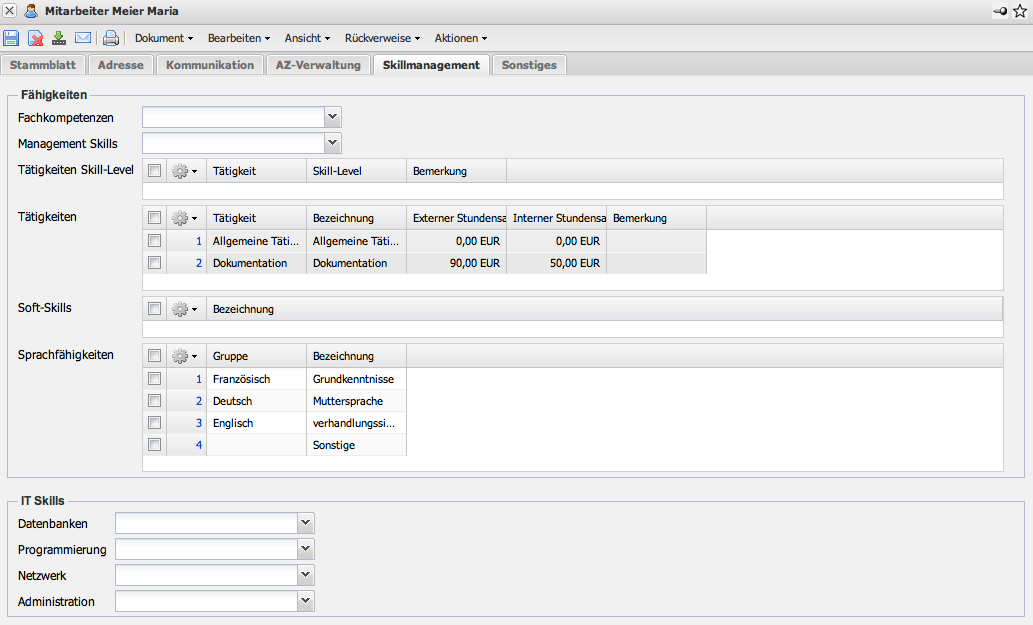
Task: Click row number 2 link for Deutsch
Action: point(199,401)
